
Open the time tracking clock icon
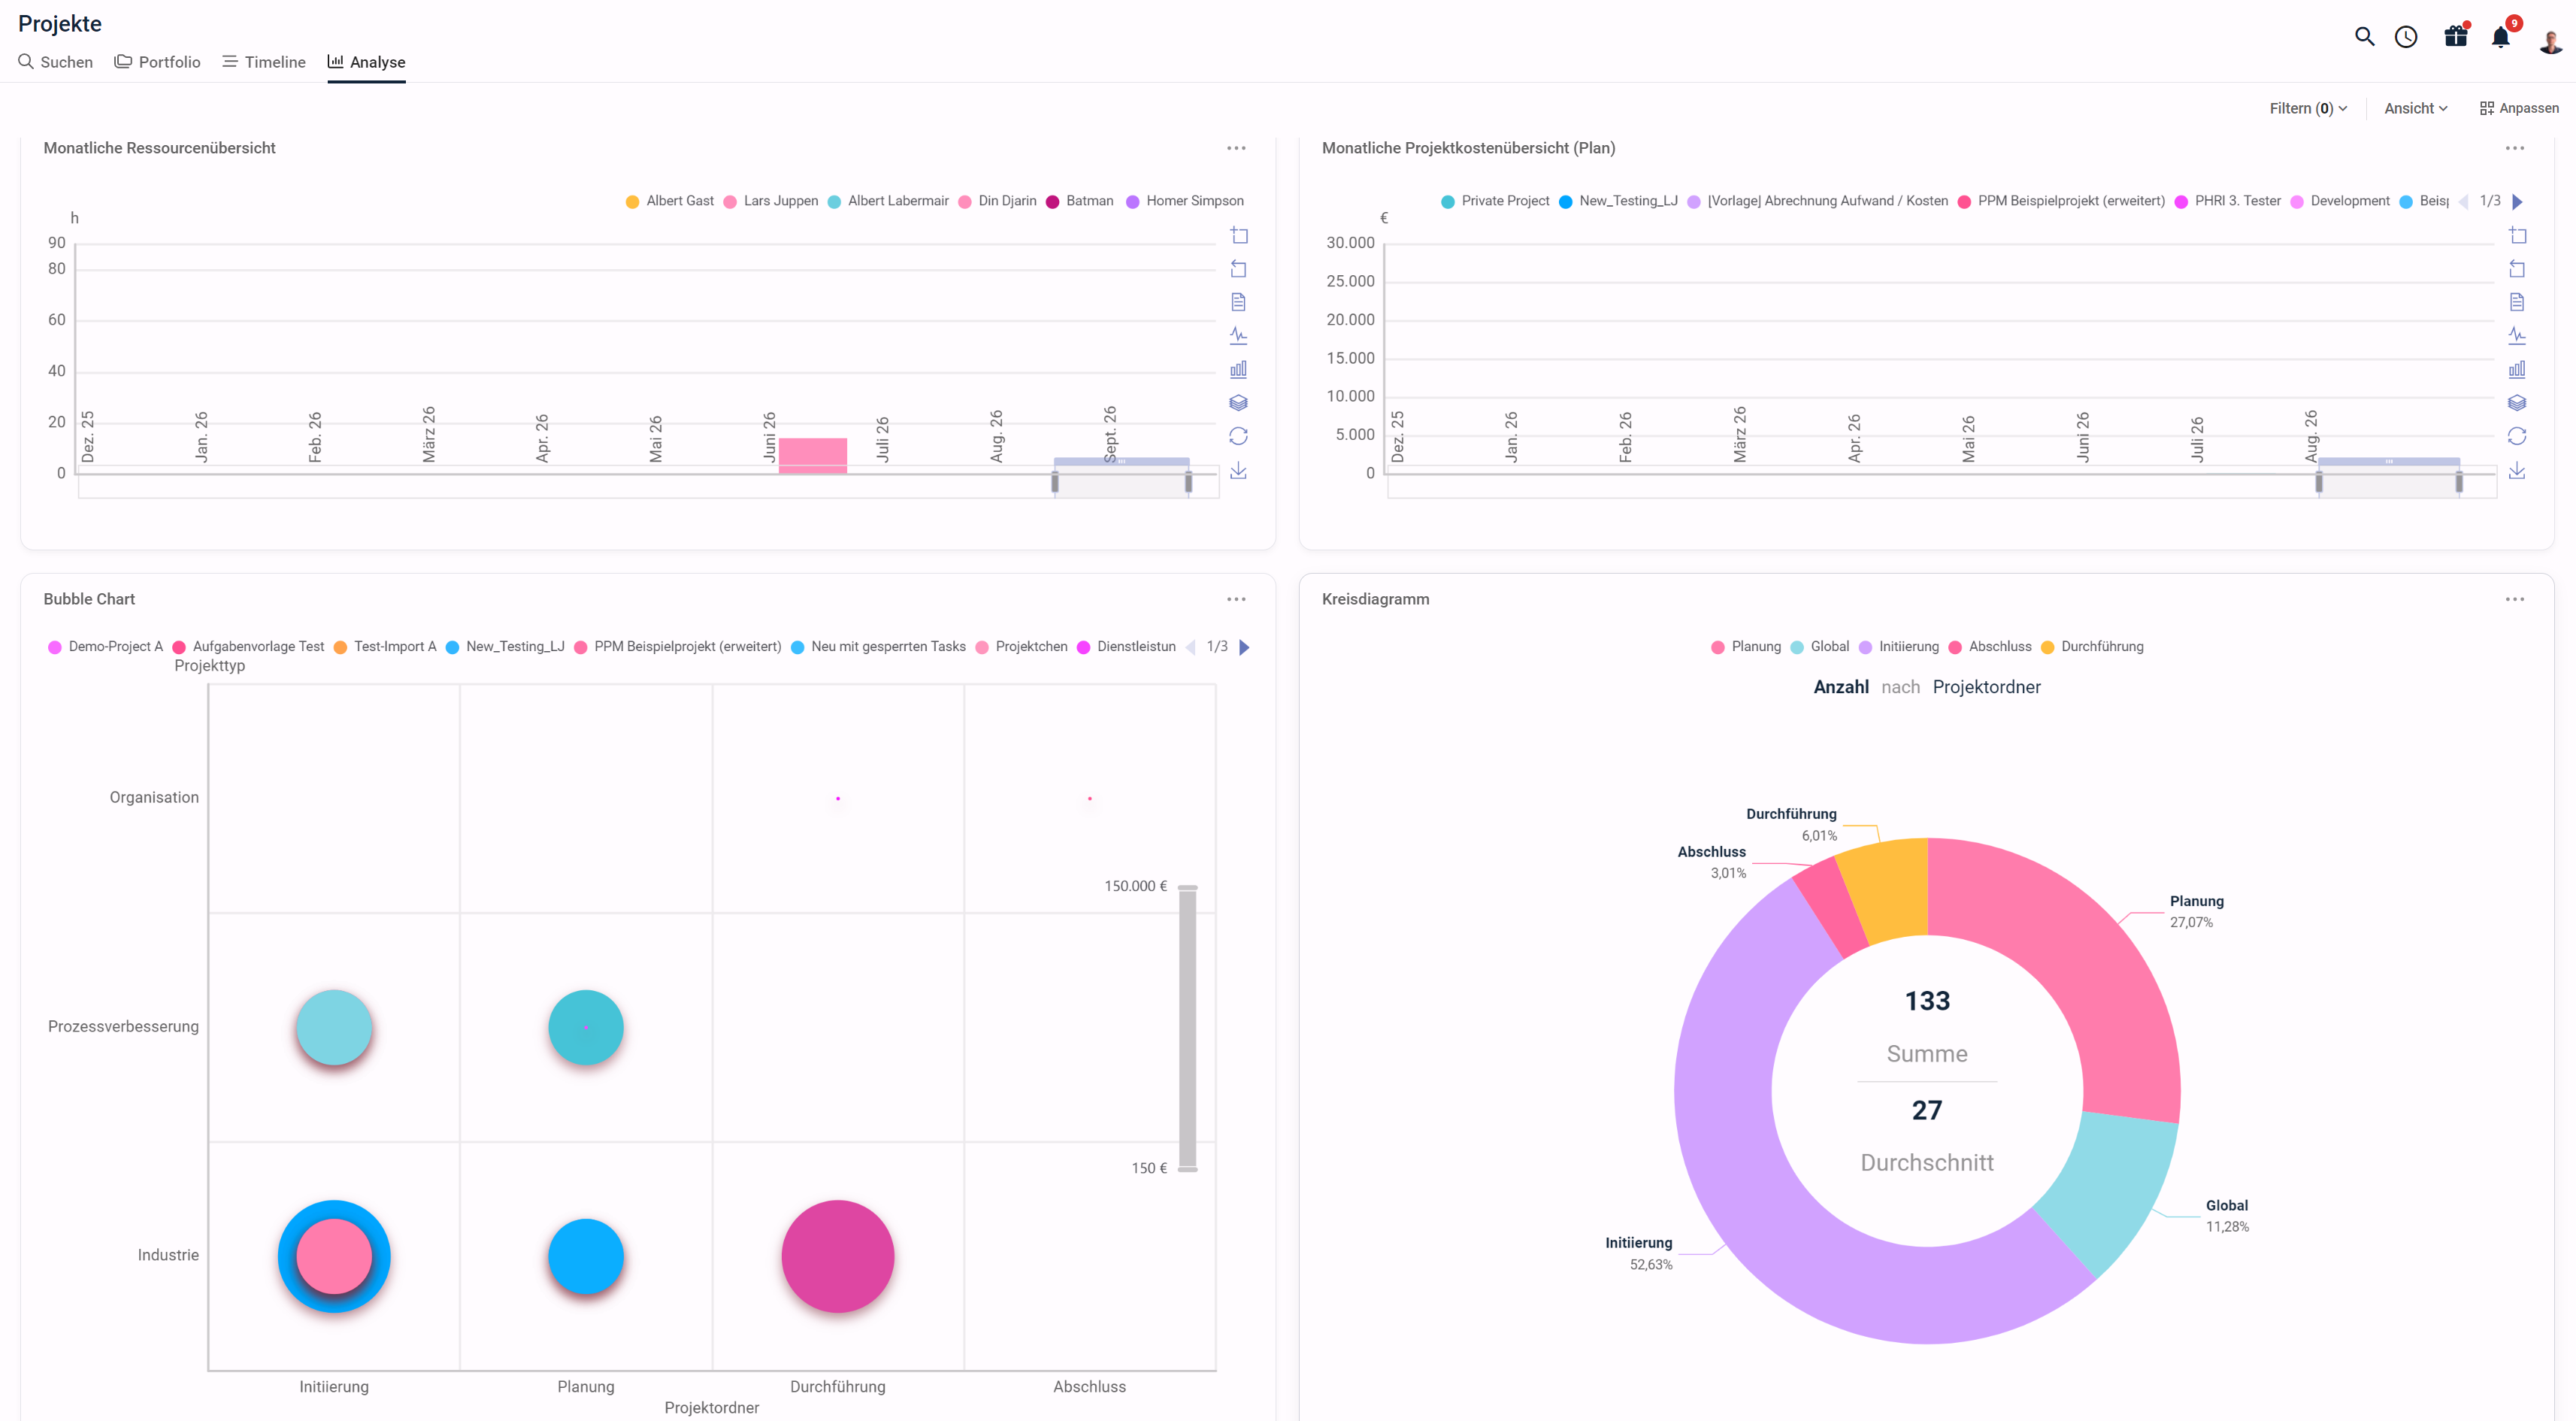coord(2406,37)
